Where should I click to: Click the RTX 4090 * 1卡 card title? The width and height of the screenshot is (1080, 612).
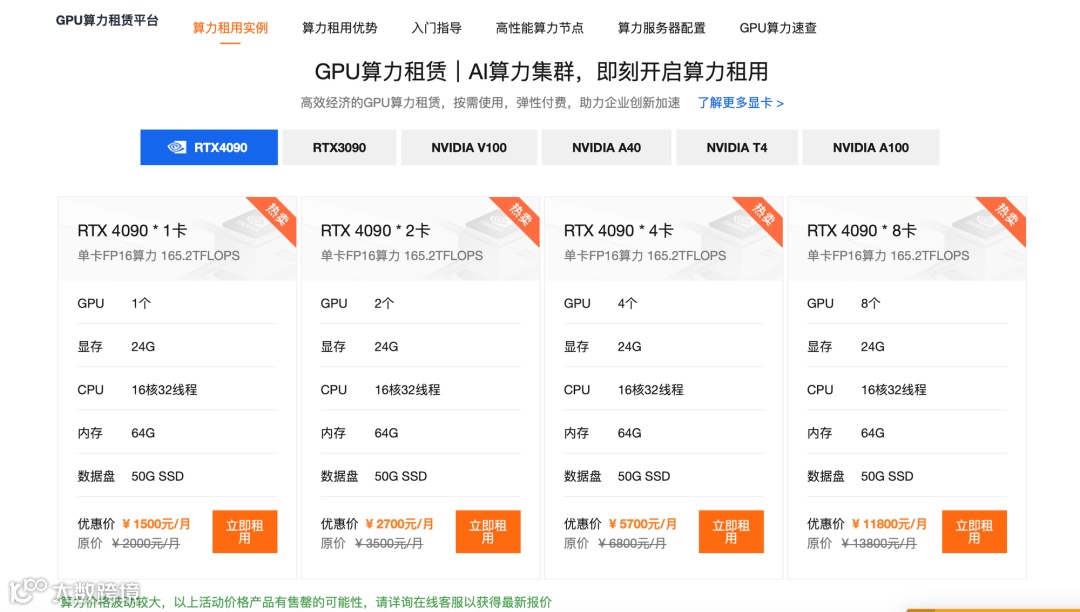132,231
